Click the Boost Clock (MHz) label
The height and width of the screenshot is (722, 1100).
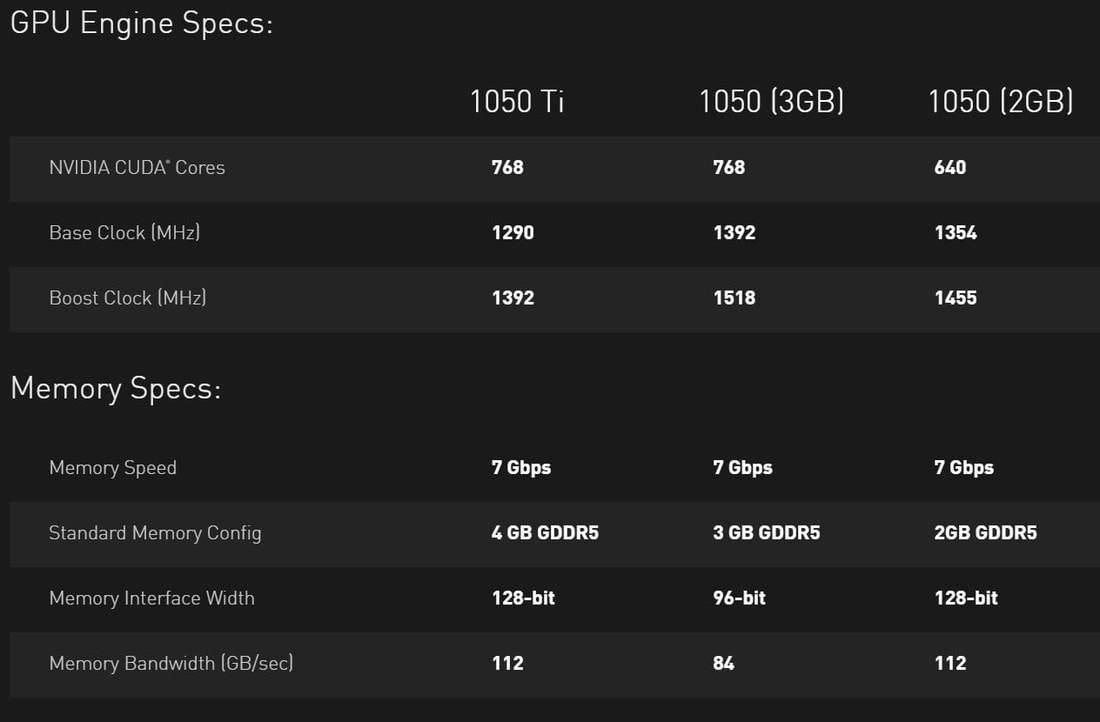(128, 298)
